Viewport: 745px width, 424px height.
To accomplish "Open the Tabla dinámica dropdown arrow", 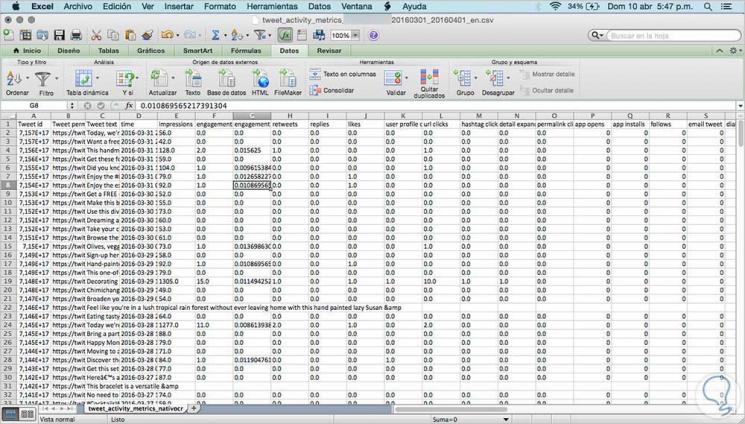I will pyautogui.click(x=97, y=78).
